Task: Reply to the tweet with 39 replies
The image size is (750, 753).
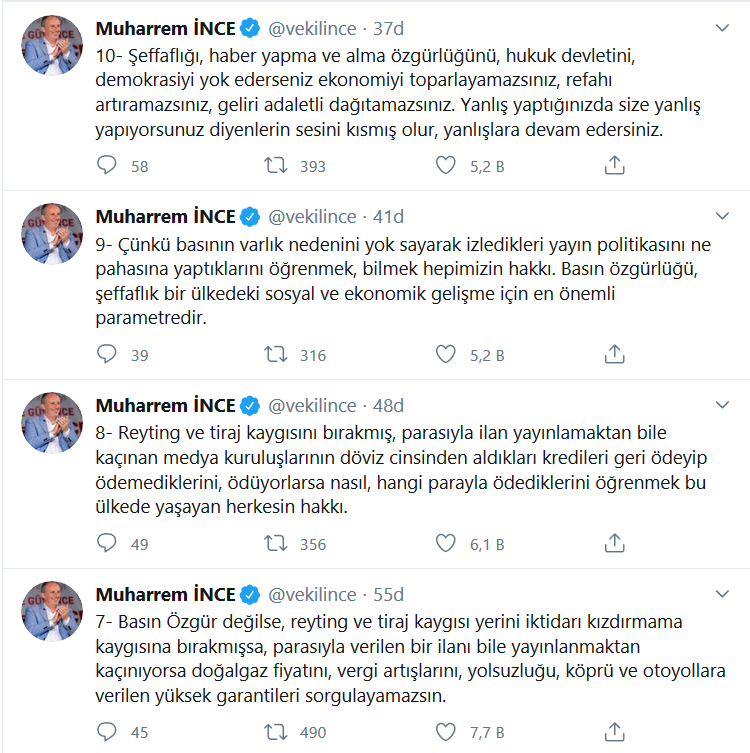Action: (x=107, y=354)
